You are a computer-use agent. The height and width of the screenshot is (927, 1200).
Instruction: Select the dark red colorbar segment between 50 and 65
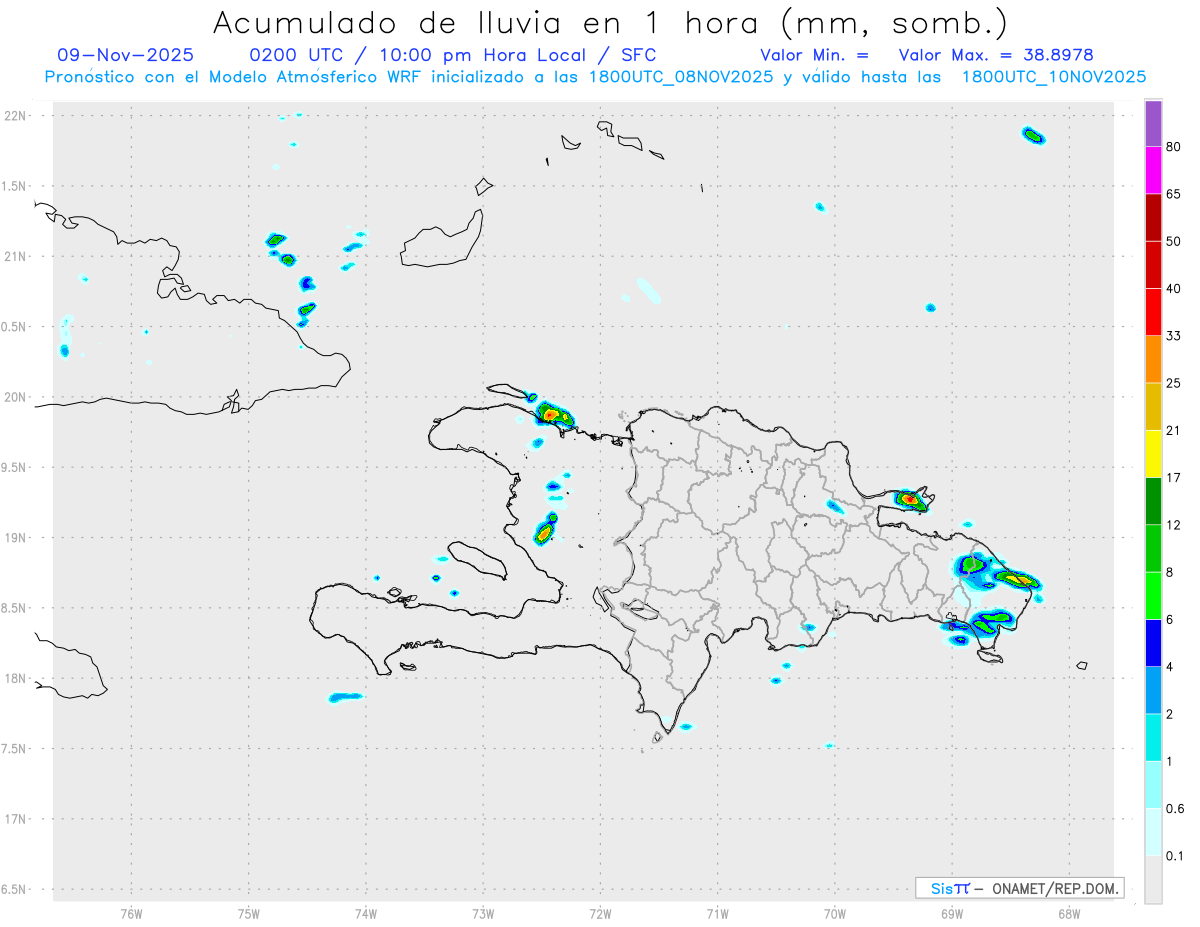(x=1153, y=217)
